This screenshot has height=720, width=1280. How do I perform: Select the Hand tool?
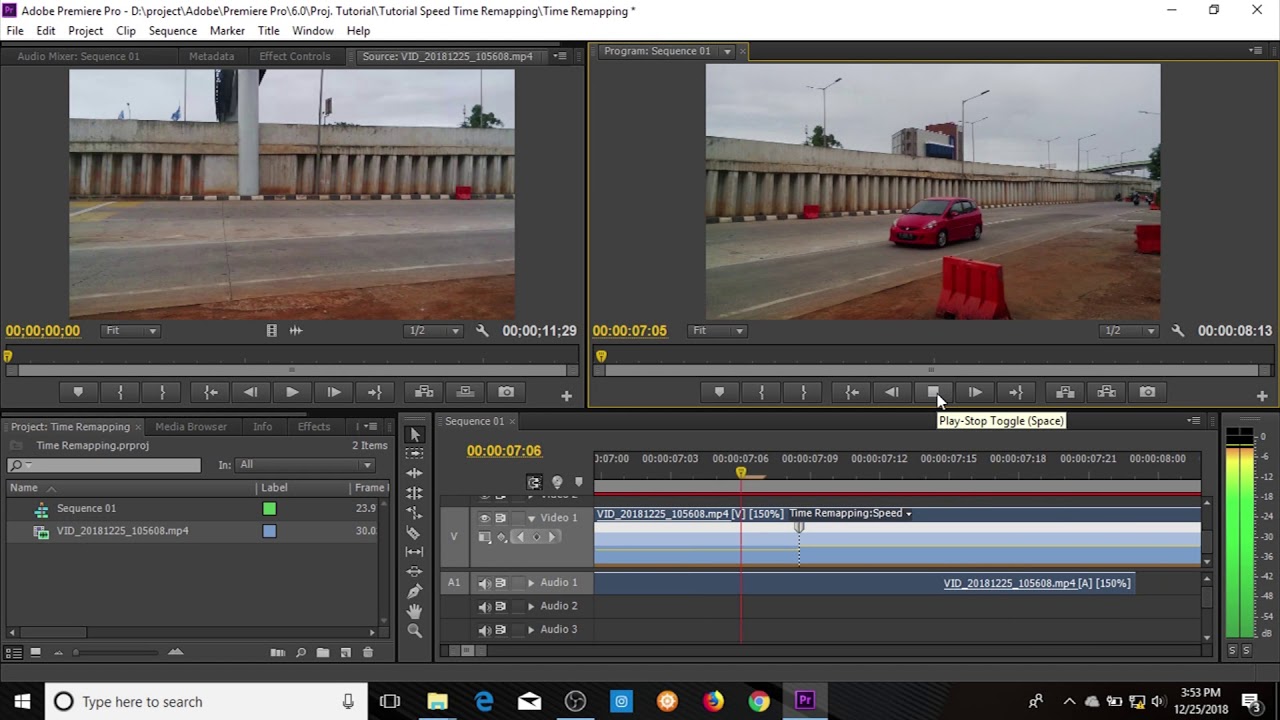415,610
